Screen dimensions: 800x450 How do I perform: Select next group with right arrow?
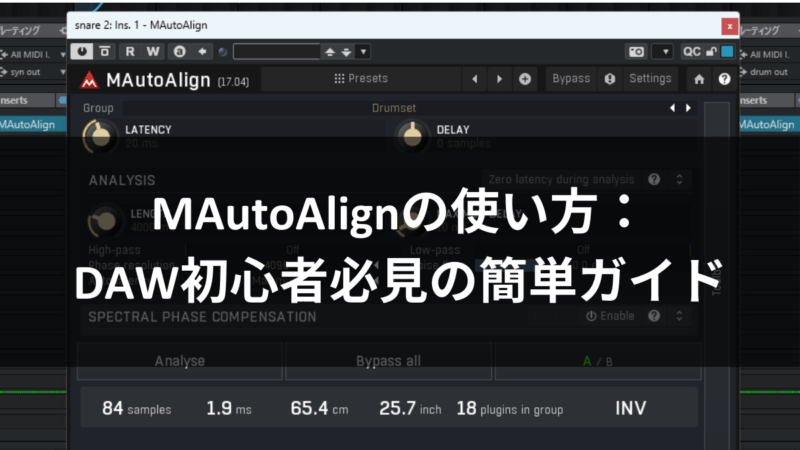pyautogui.click(x=688, y=108)
